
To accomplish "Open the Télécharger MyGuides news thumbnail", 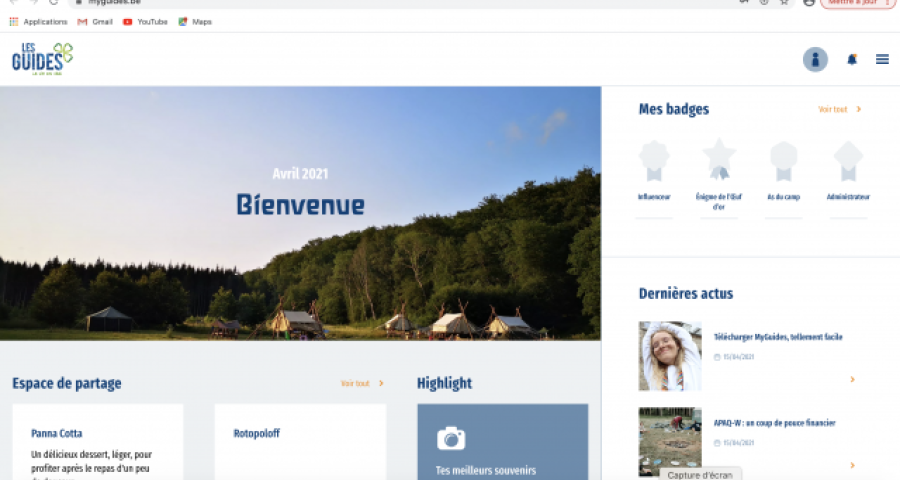I will pyautogui.click(x=670, y=356).
